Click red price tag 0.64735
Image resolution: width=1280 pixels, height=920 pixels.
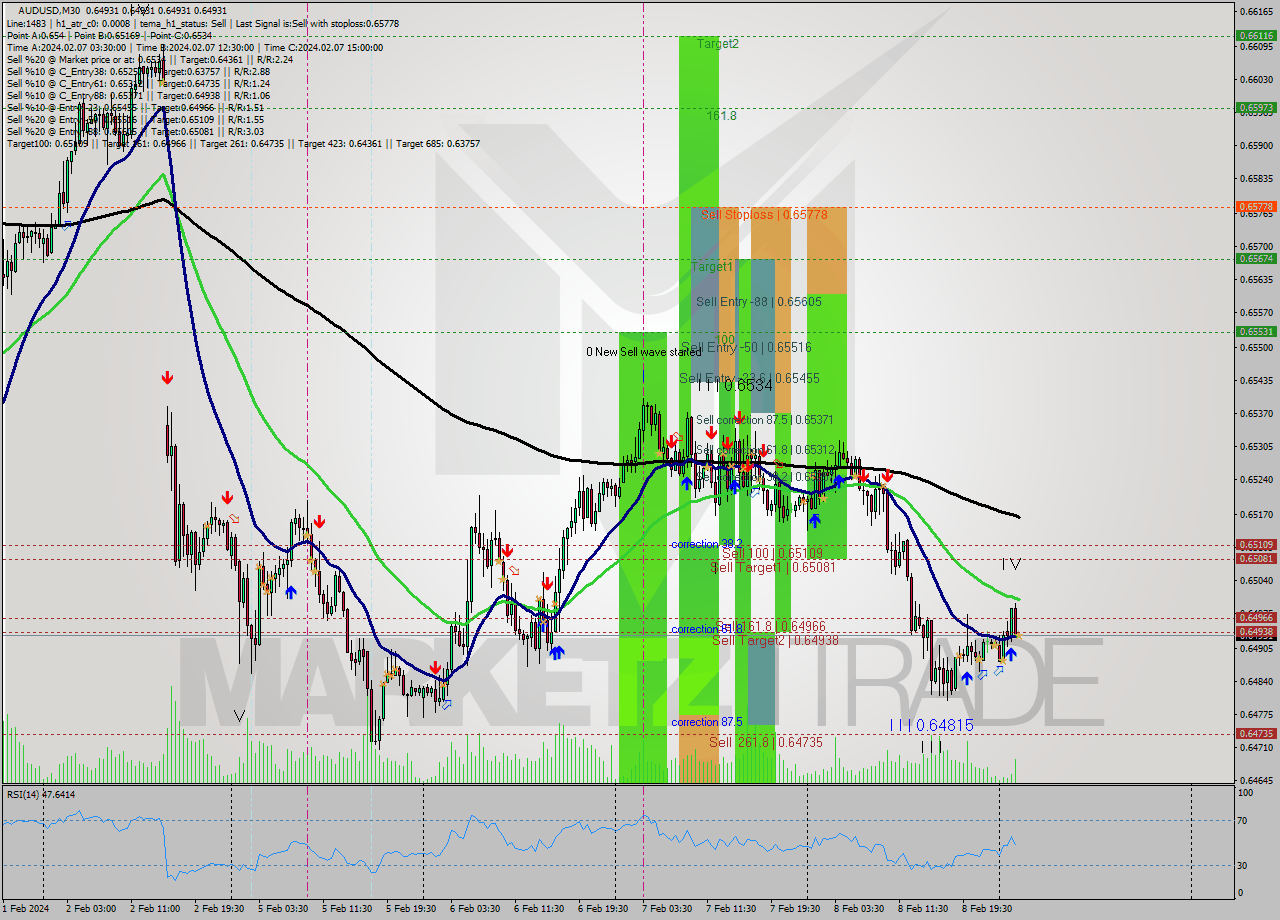[x=1257, y=733]
